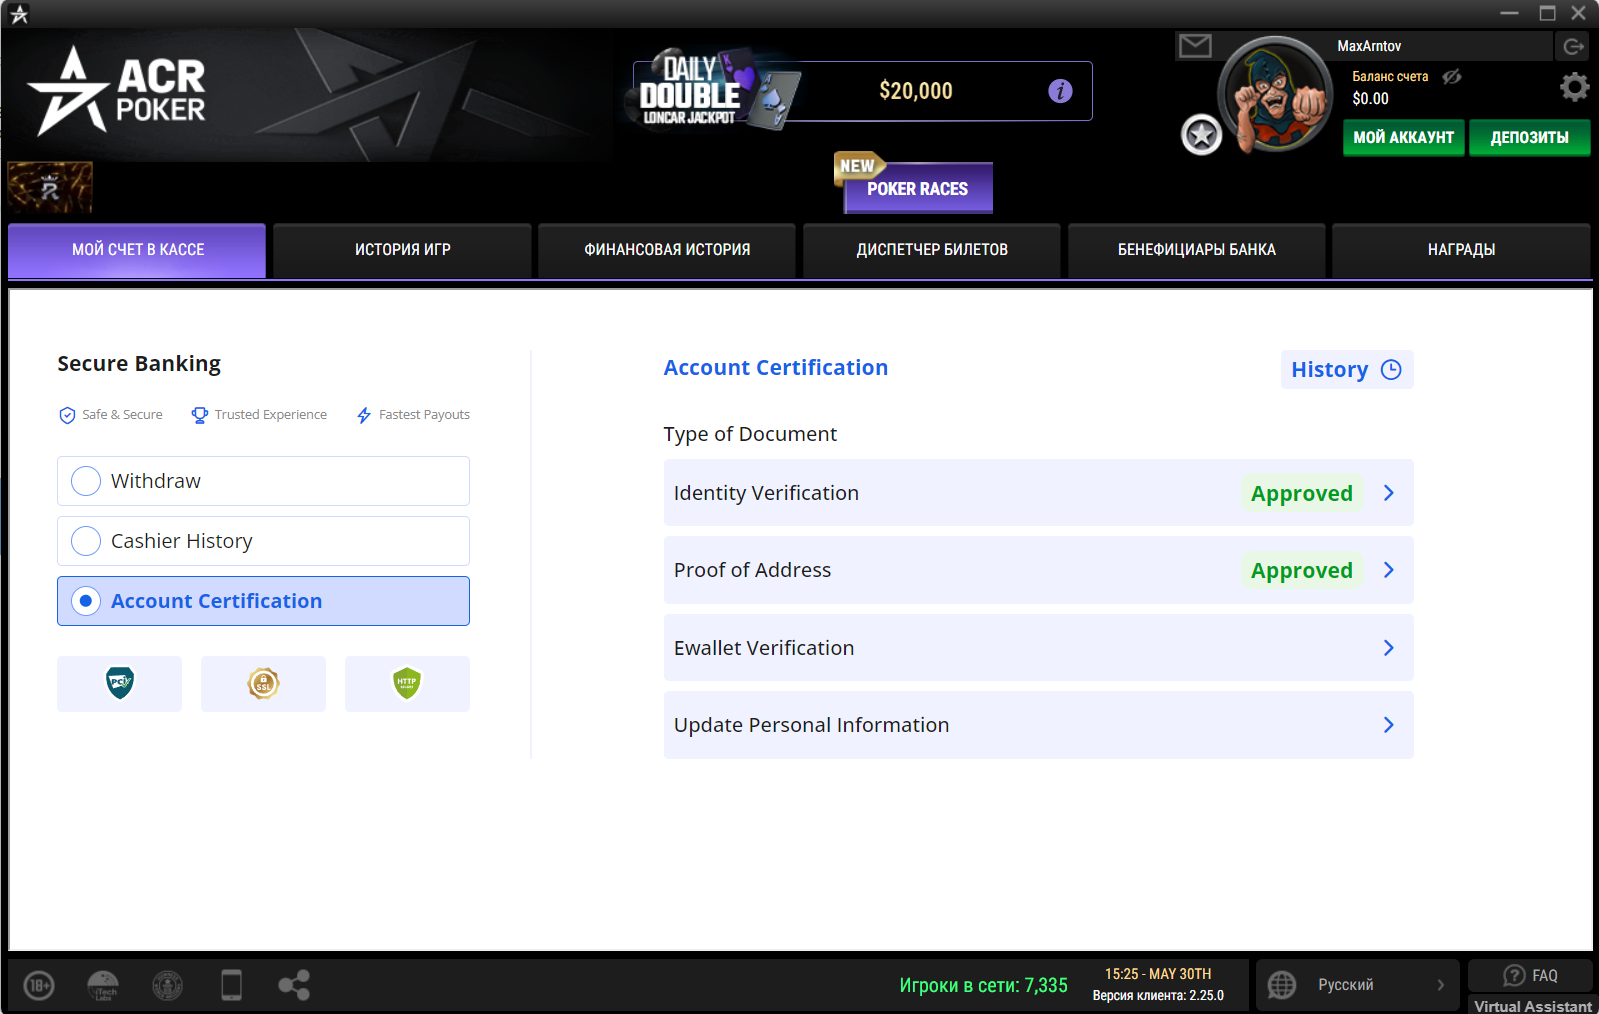Click the Игроки в сети 7,335 counter
The width and height of the screenshot is (1599, 1014).
(983, 985)
